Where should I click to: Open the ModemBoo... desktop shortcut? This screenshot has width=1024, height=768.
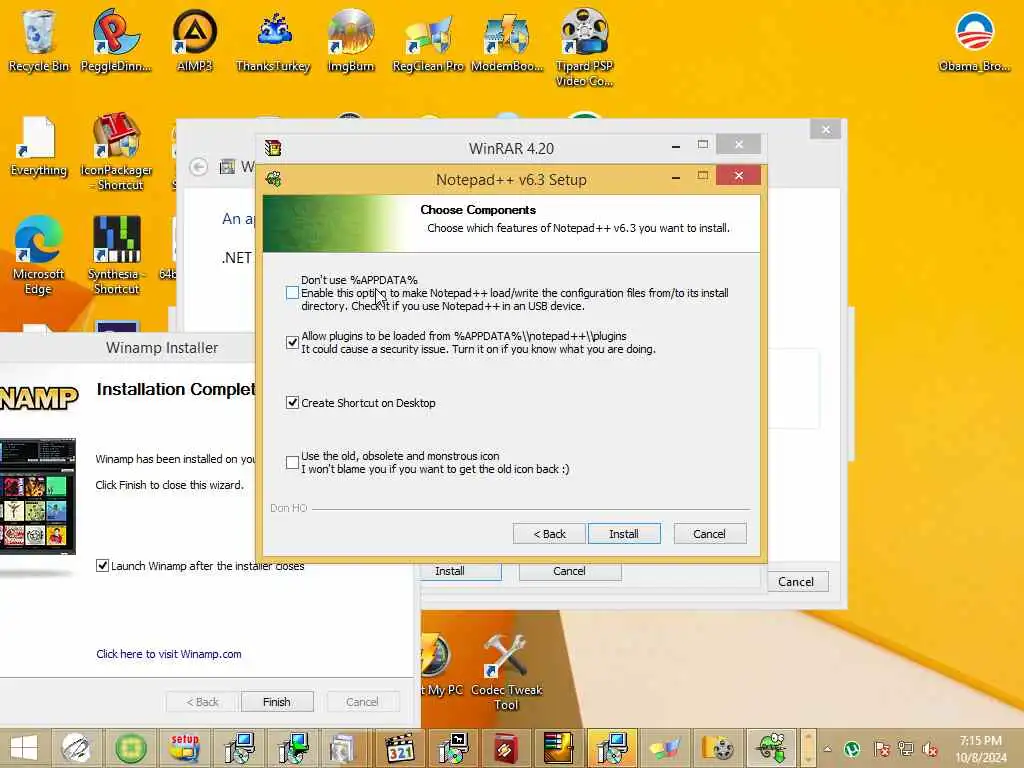[x=506, y=40]
